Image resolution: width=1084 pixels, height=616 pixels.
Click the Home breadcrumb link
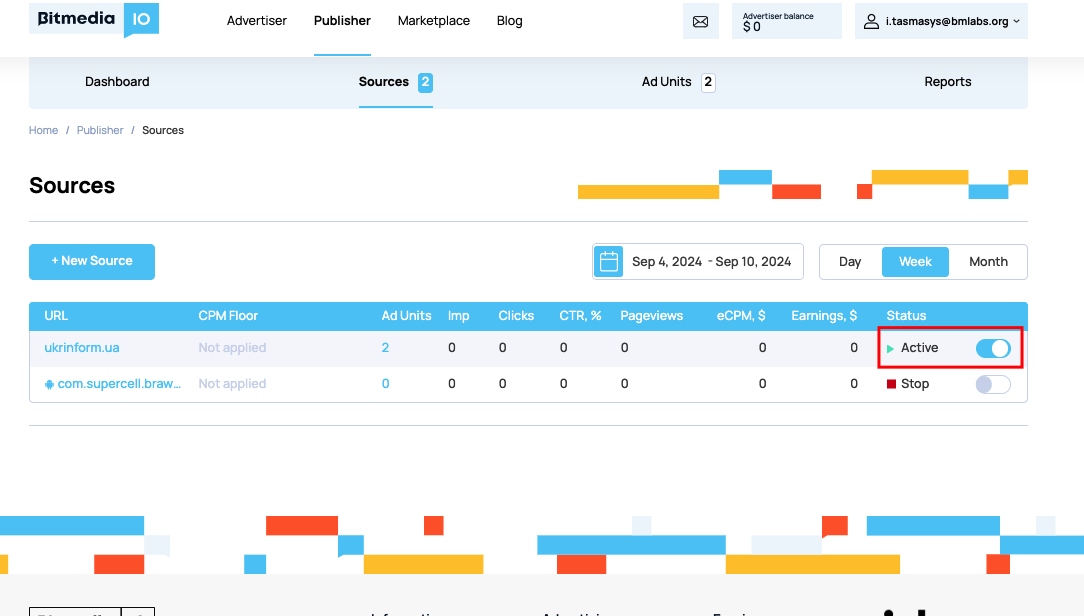click(43, 130)
